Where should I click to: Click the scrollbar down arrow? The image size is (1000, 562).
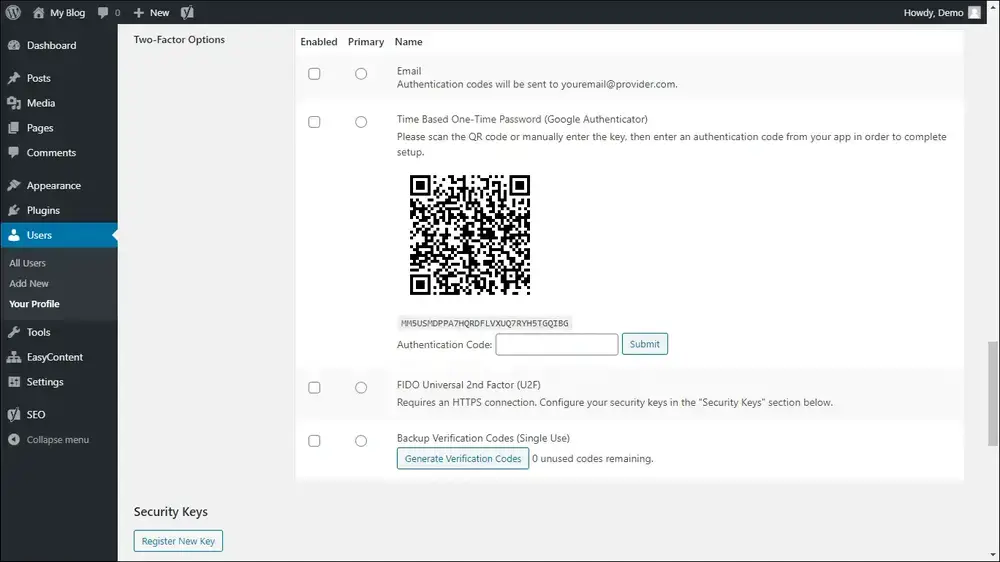(x=993, y=556)
